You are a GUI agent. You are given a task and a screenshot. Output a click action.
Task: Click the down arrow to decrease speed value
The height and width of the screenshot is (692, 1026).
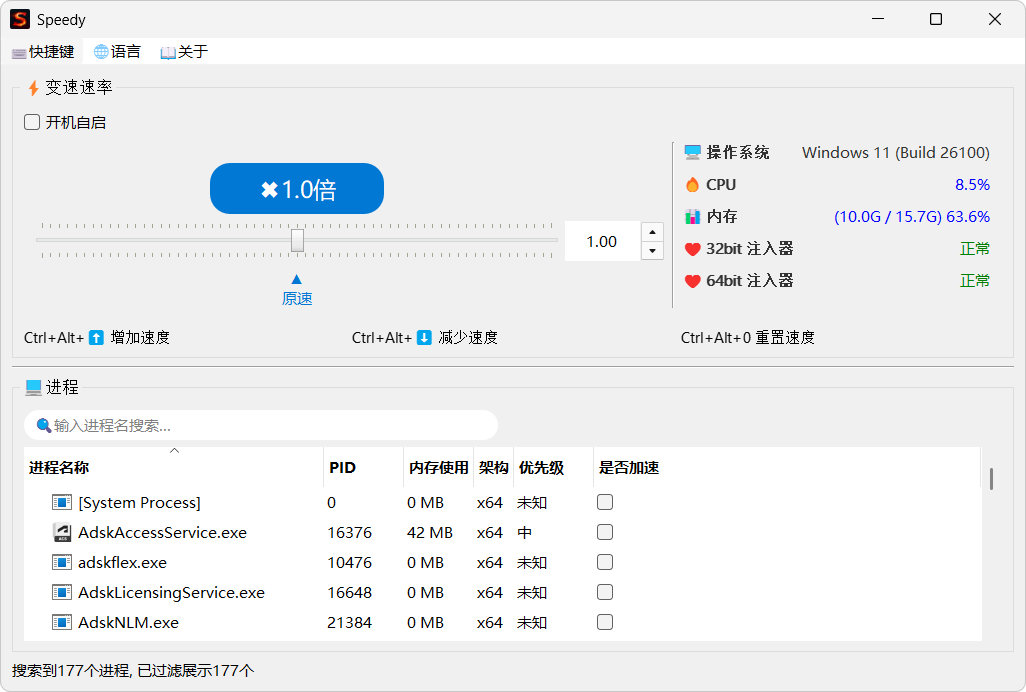pos(652,250)
